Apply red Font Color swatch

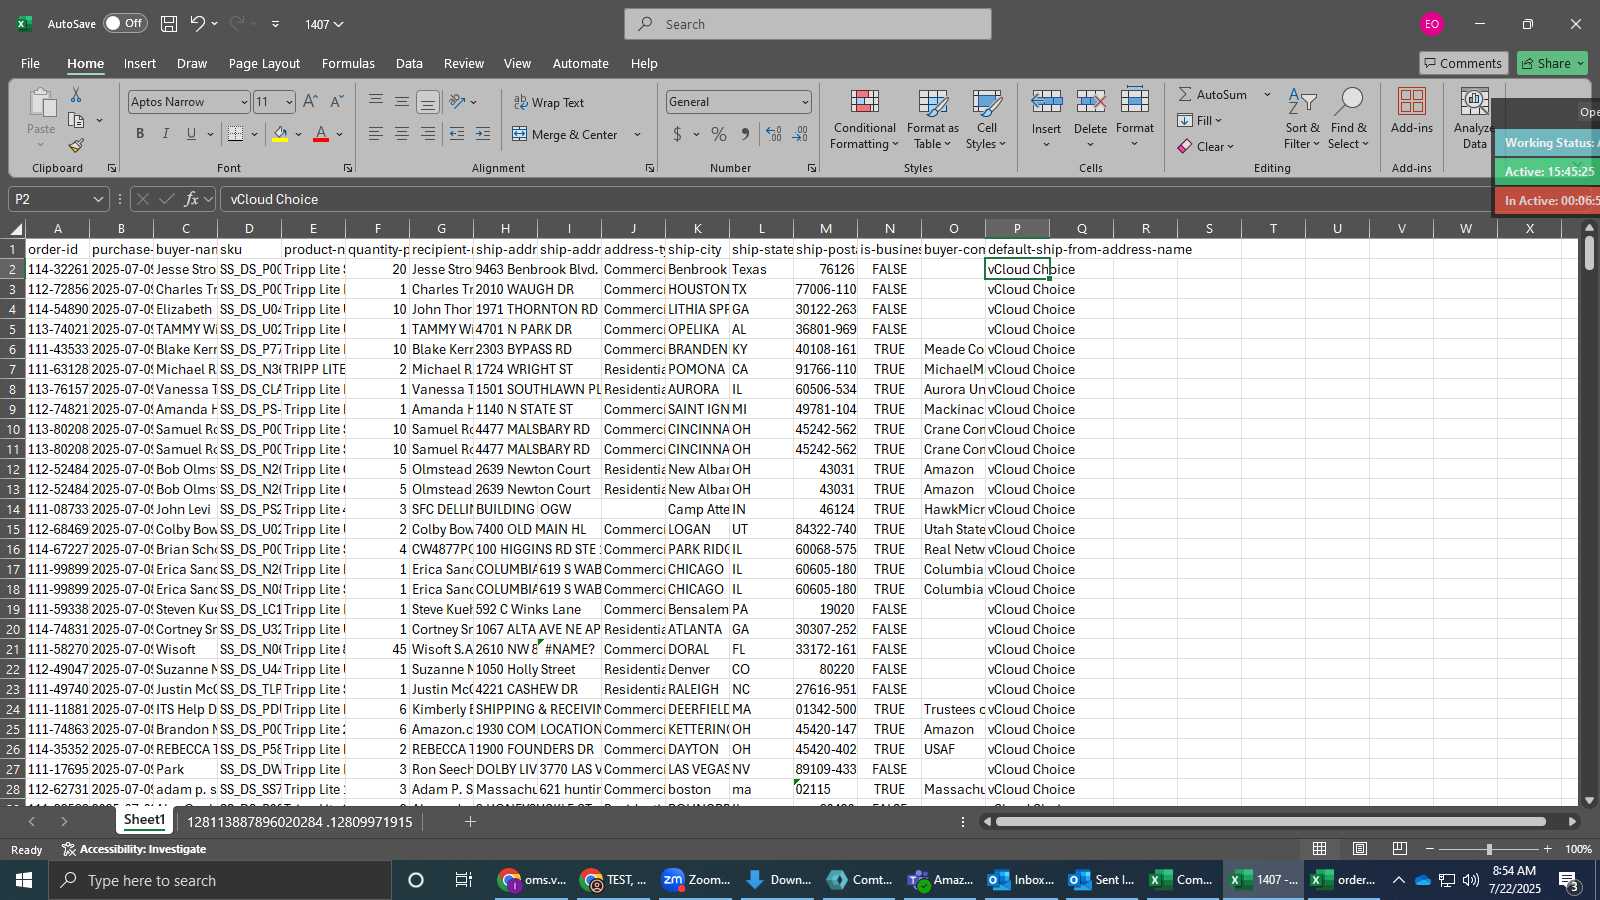pos(321,134)
